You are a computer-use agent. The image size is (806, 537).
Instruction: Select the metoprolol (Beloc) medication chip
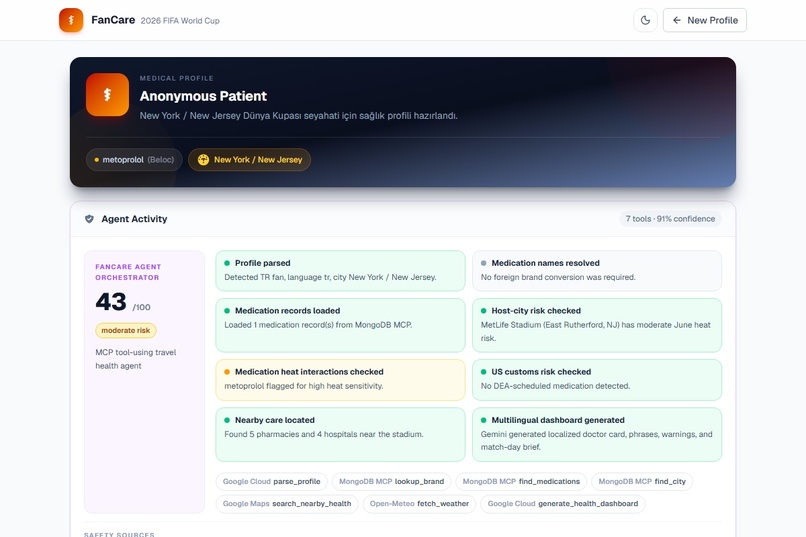[134, 160]
